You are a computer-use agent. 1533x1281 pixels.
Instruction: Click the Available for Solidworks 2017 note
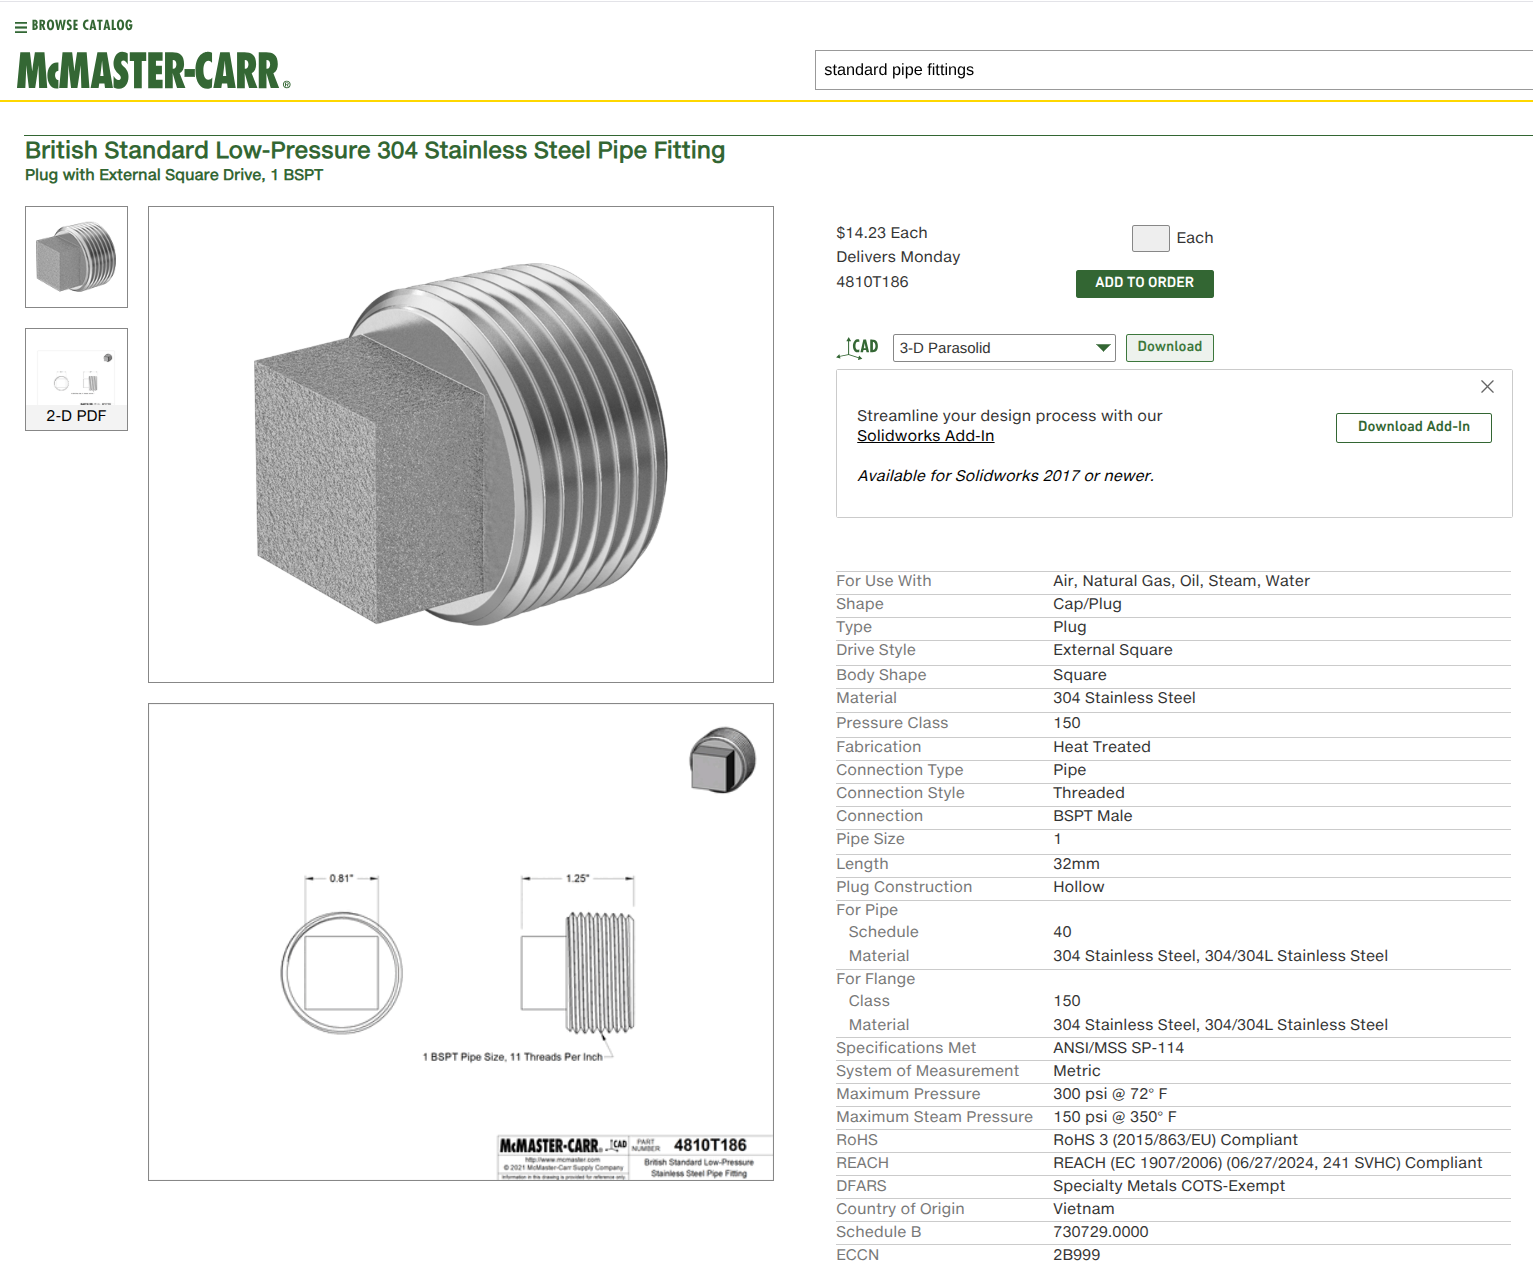click(1005, 476)
